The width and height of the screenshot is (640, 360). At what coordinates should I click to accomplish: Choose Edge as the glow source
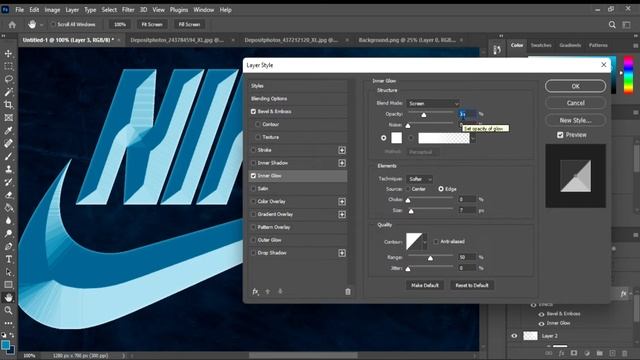coord(441,189)
